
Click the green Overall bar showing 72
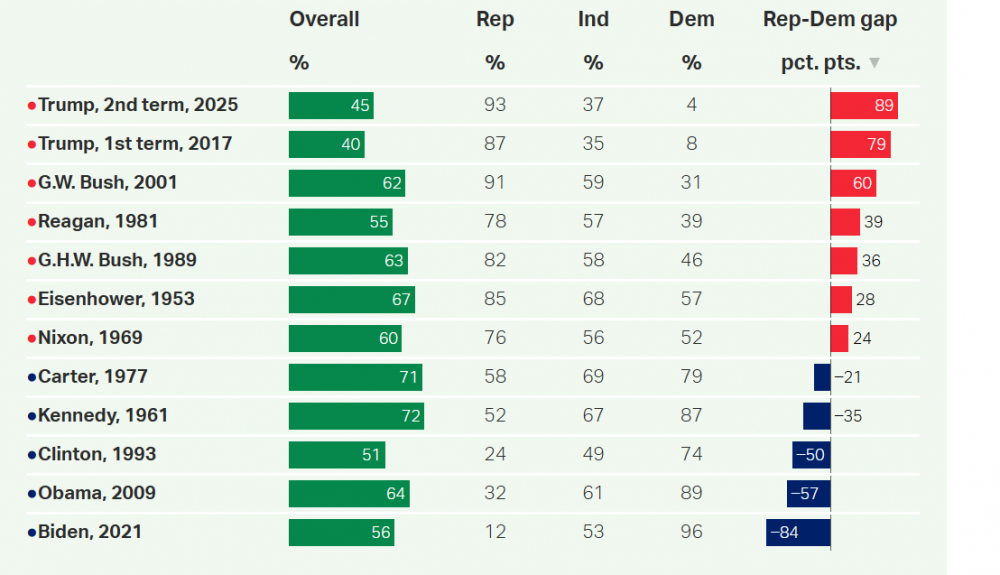point(356,416)
